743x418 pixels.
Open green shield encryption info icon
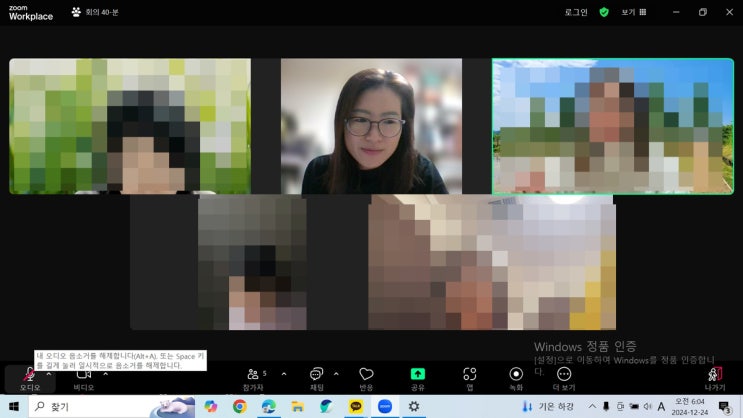[604, 12]
